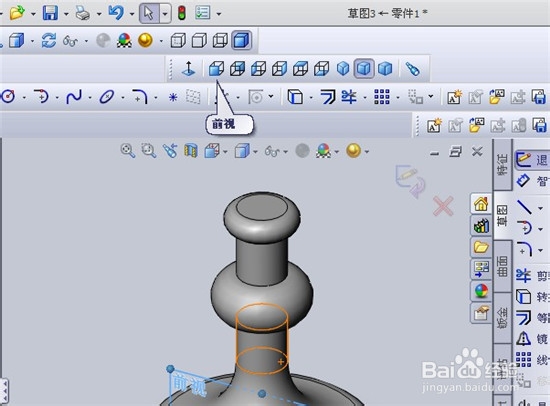Image resolution: width=550 pixels, height=406 pixels.
Task: Click Mirror Entities (镜) in the side panel
Action: tap(532, 339)
